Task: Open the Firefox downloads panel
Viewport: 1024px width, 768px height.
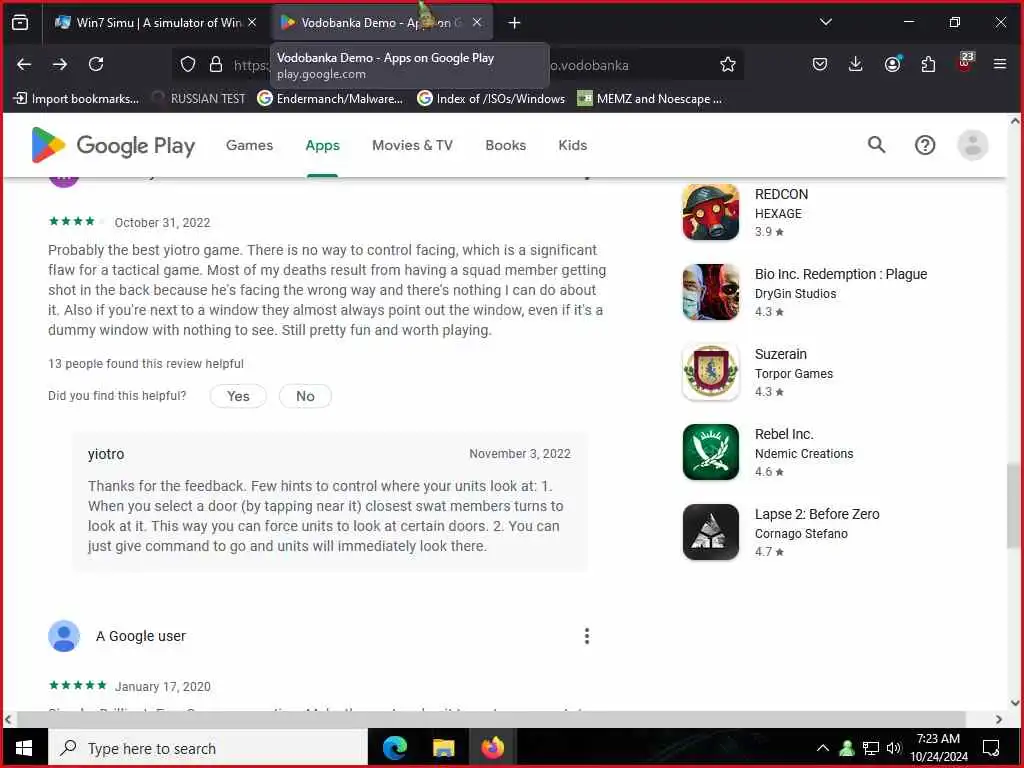Action: point(856,64)
